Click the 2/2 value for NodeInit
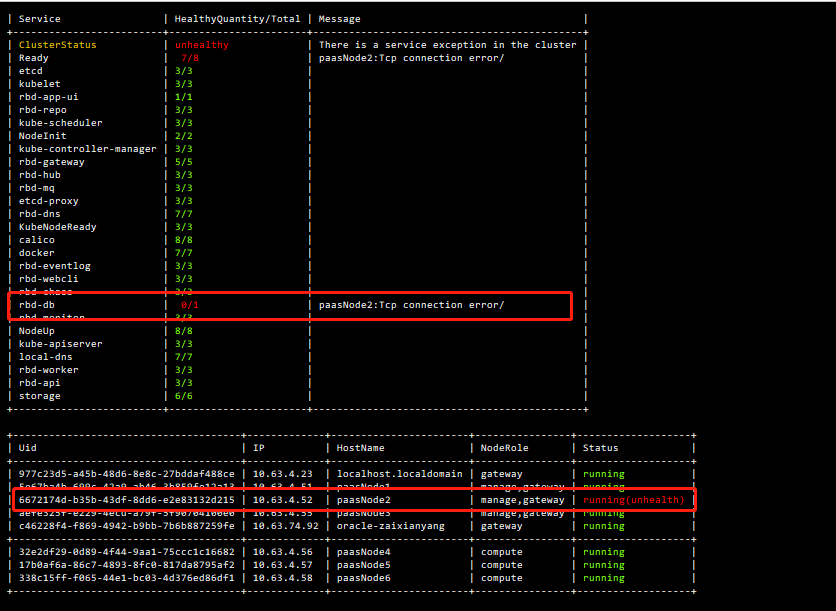 click(x=183, y=136)
